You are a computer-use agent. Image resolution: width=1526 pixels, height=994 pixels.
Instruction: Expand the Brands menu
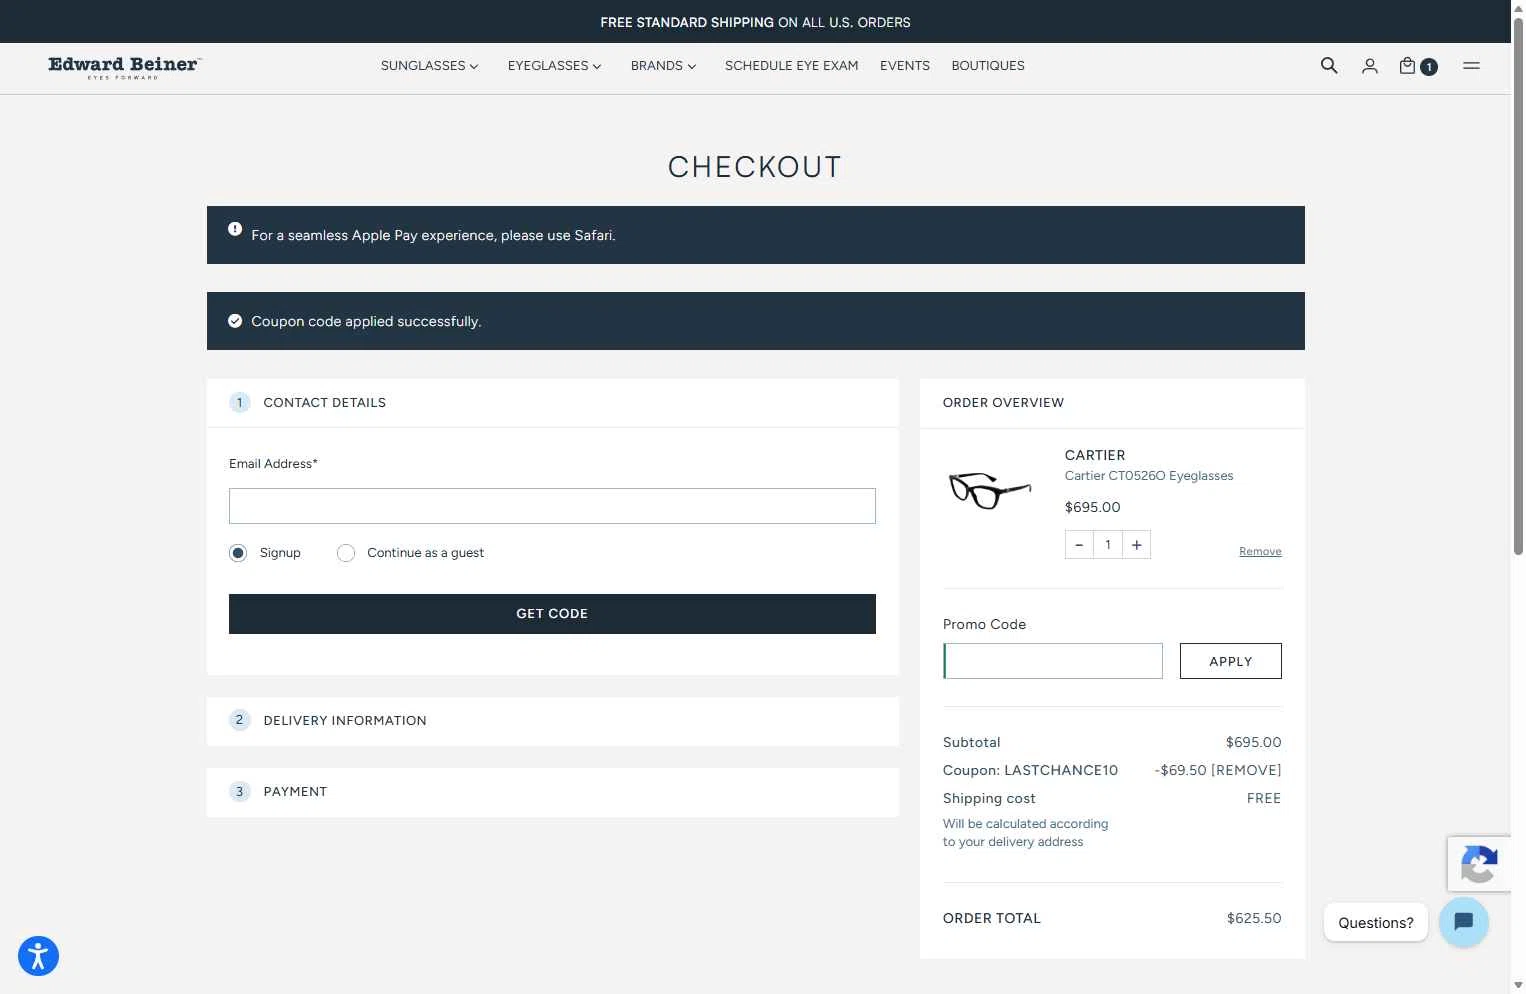pos(663,66)
